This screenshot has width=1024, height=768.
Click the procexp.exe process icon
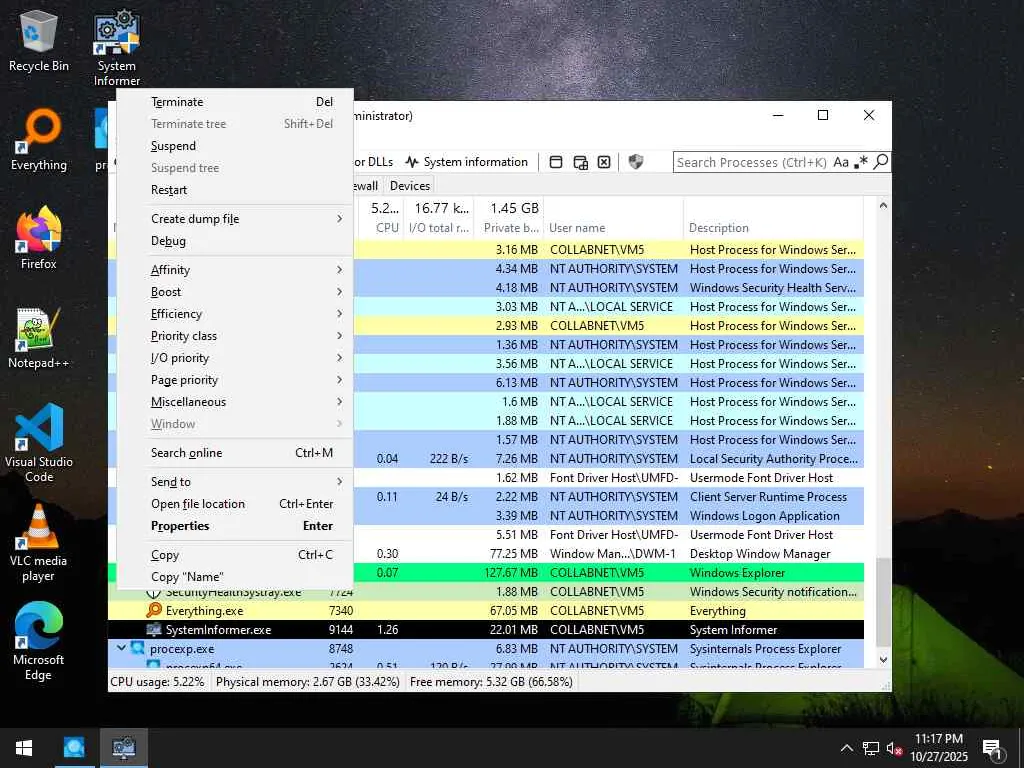(x=137, y=648)
